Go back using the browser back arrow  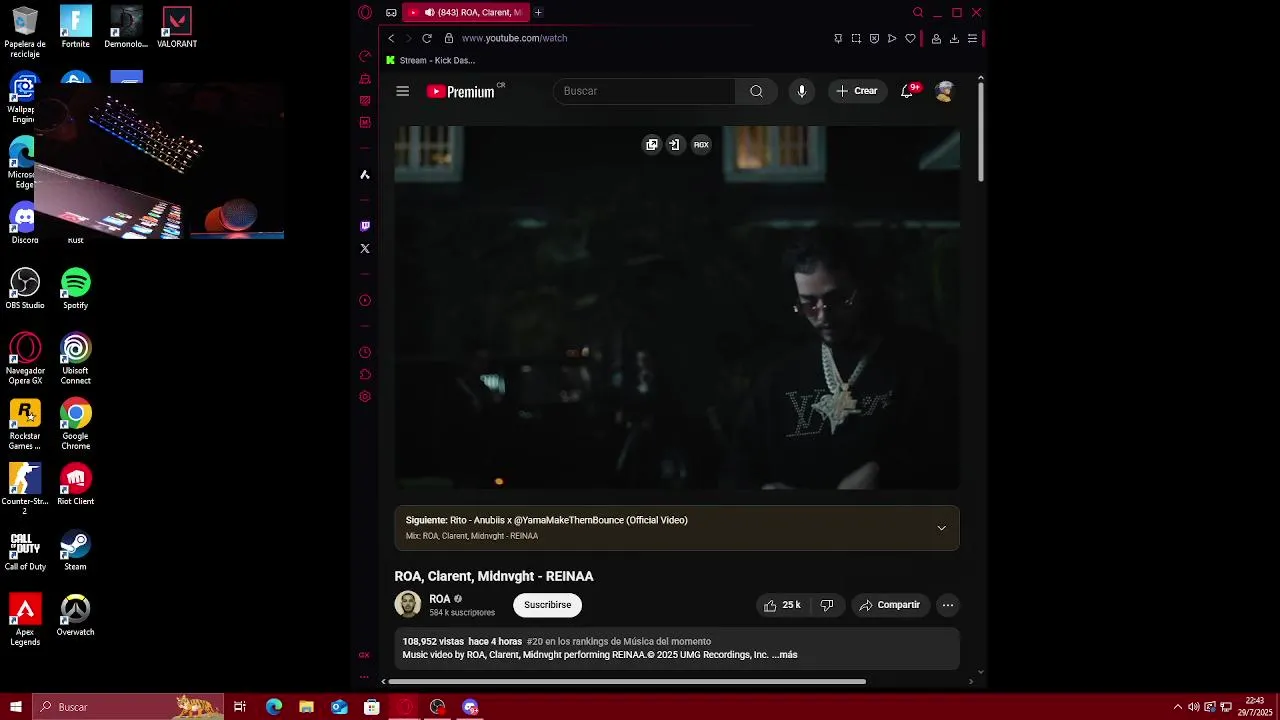tap(391, 38)
